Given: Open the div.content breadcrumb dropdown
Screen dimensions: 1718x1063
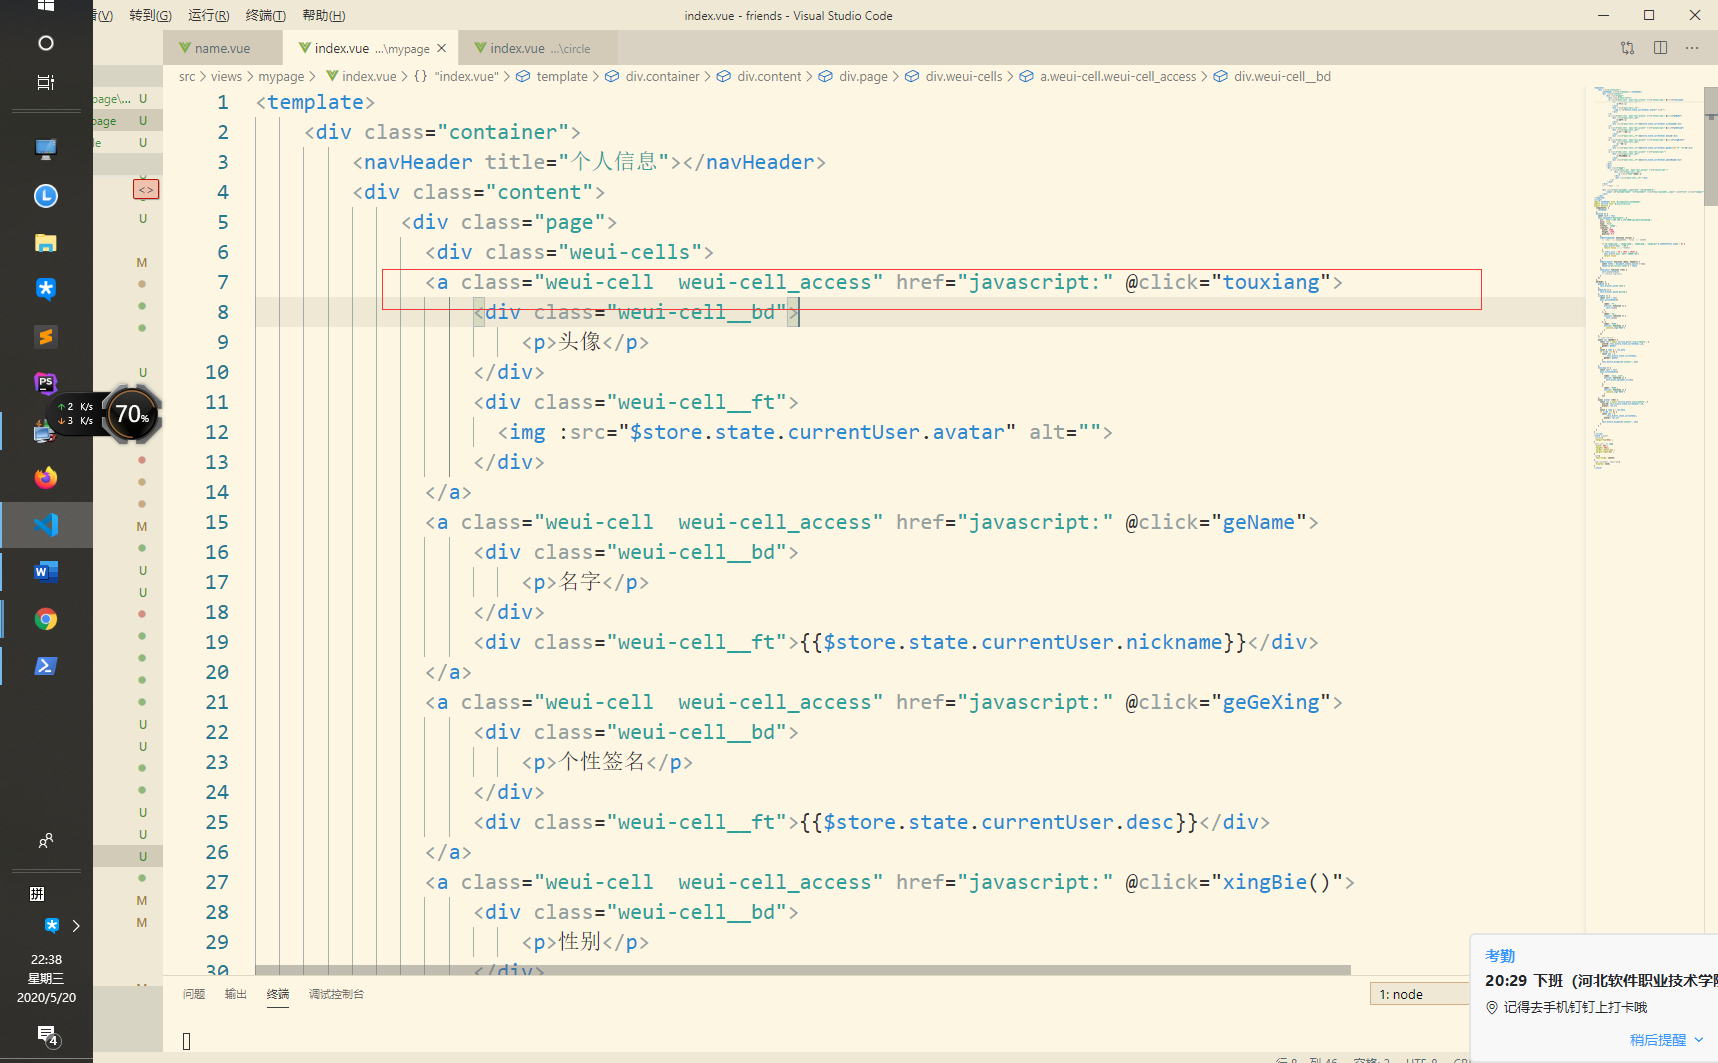Looking at the screenshot, I should [x=769, y=76].
